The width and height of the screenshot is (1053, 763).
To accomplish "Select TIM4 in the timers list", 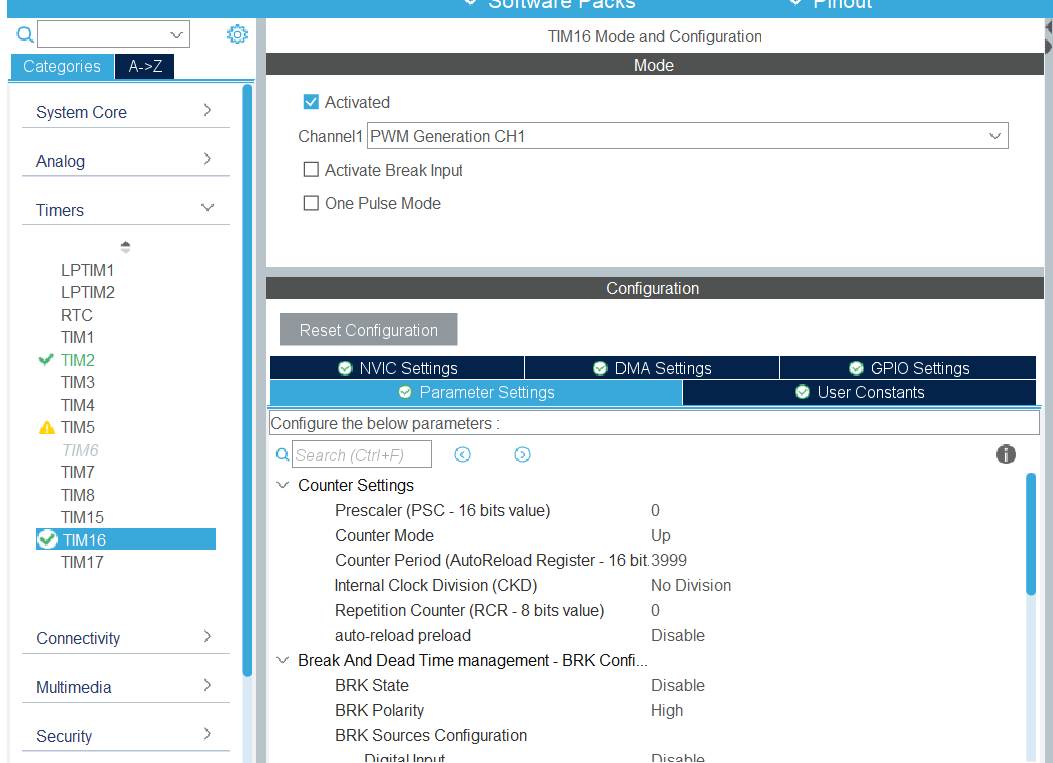I will 77,405.
